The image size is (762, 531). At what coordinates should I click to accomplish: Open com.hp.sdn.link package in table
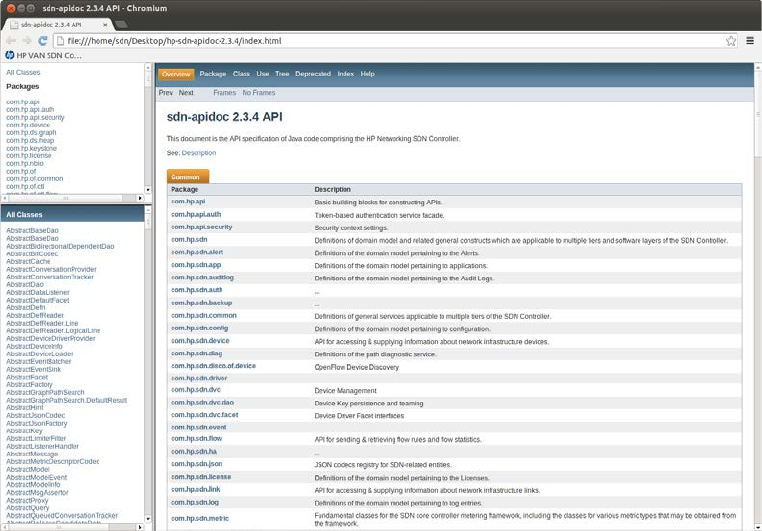pos(195,489)
